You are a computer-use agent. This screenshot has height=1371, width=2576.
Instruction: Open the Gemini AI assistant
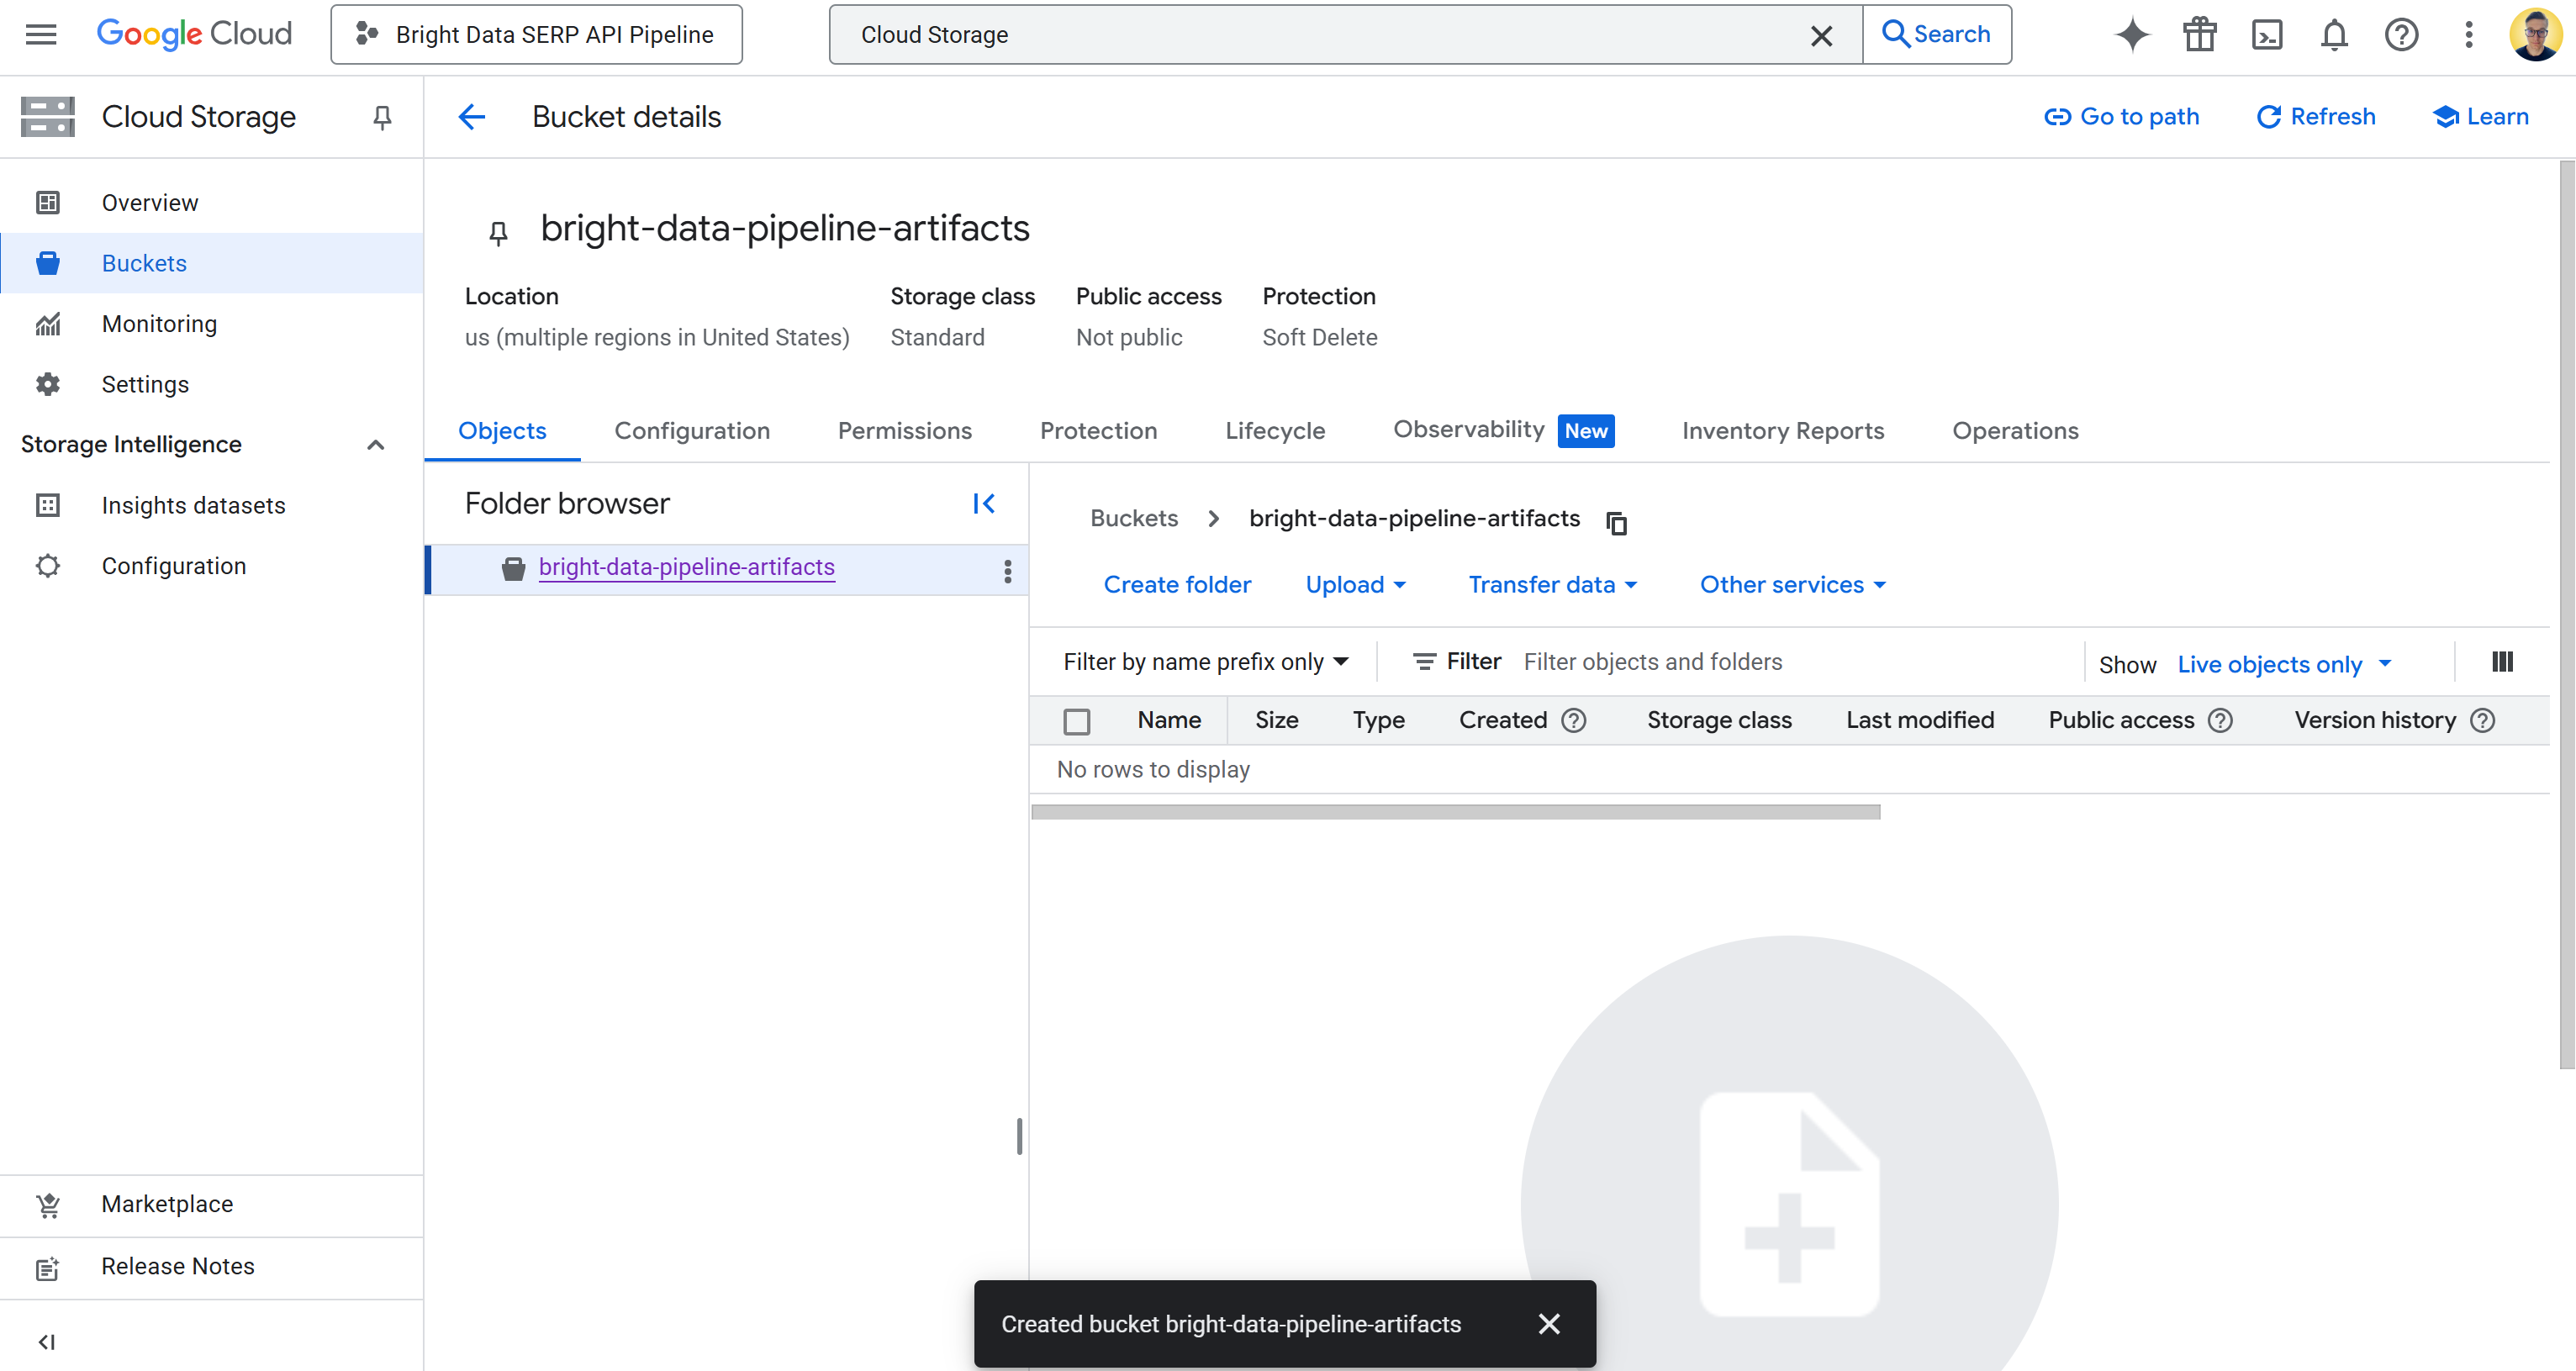(x=2132, y=34)
